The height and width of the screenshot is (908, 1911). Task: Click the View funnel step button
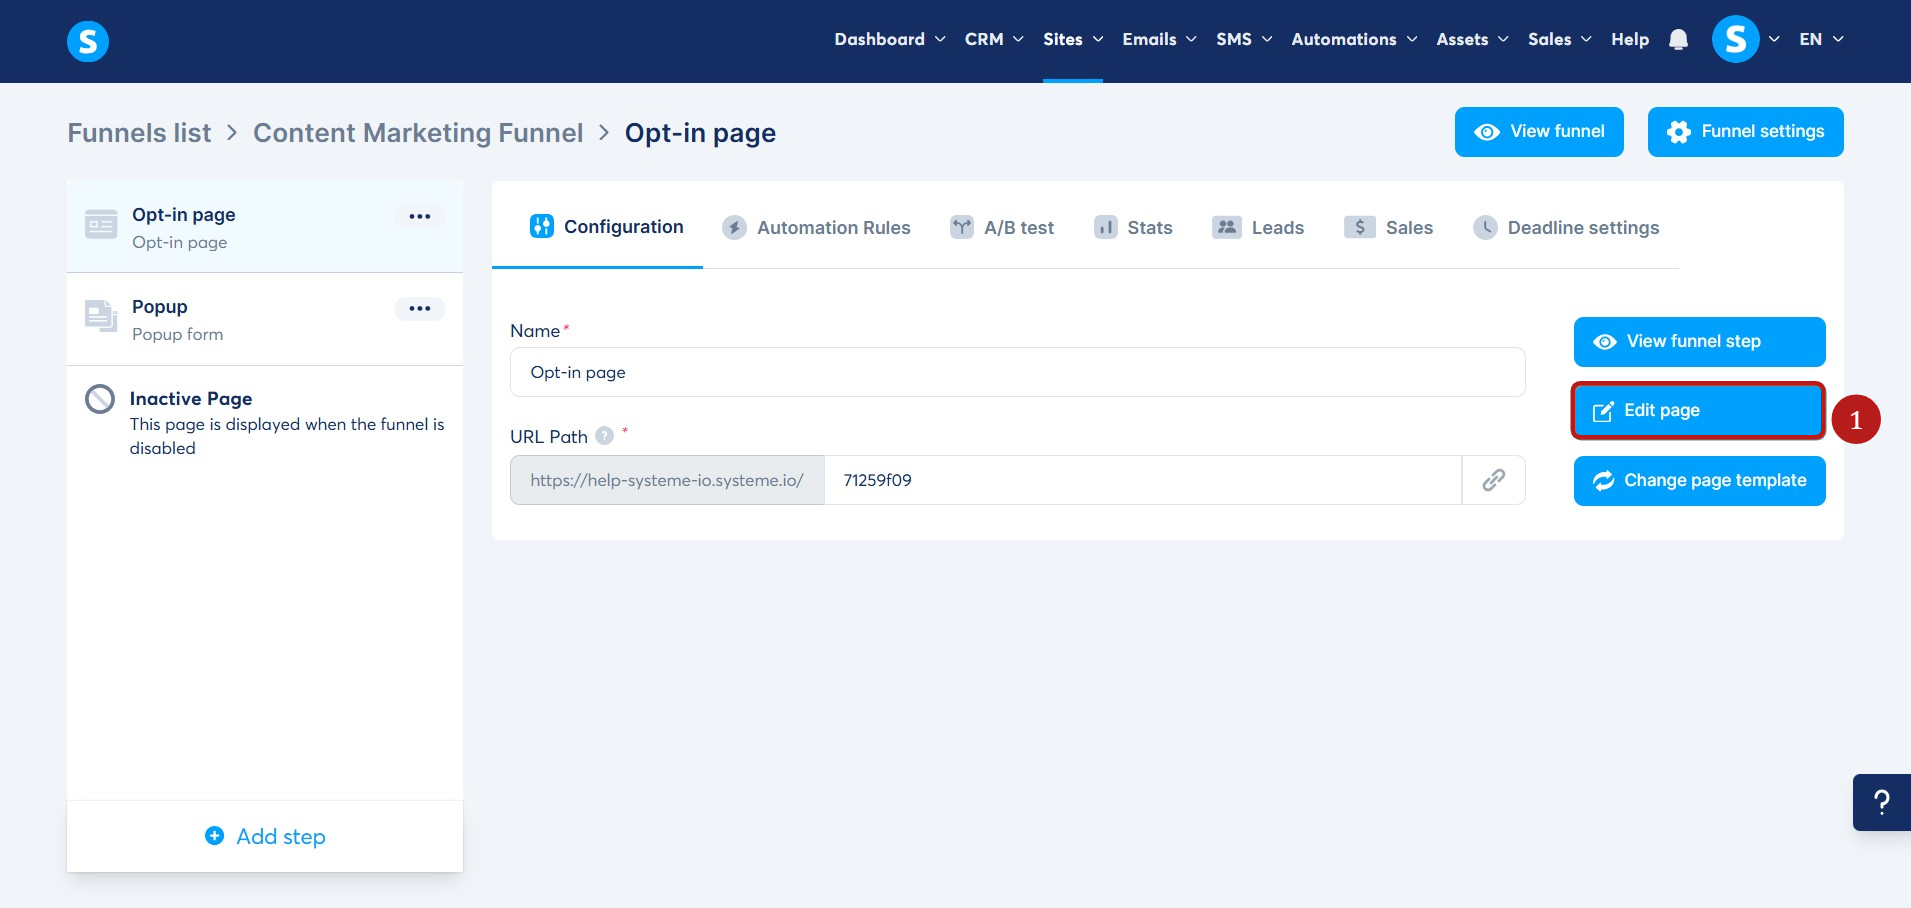tap(1700, 342)
